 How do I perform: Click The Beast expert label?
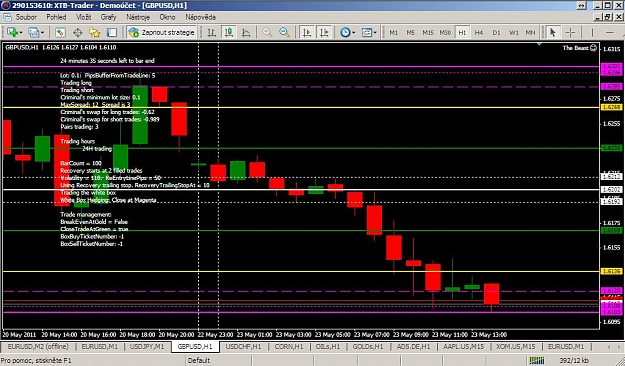(575, 48)
